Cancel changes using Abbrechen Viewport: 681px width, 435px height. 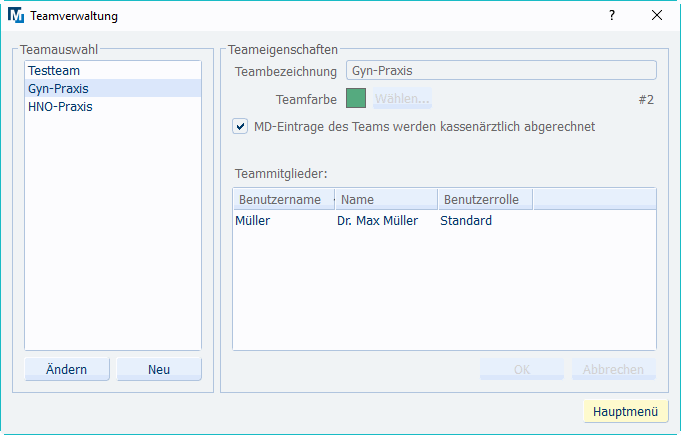613,369
